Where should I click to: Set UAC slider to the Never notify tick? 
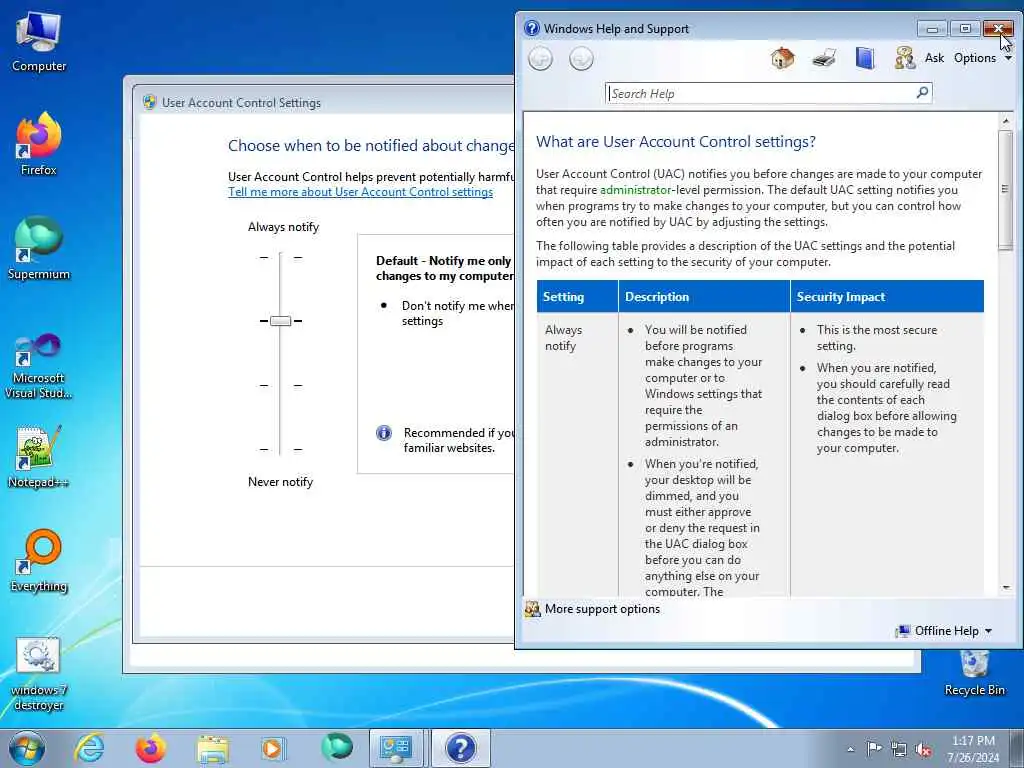click(x=280, y=449)
